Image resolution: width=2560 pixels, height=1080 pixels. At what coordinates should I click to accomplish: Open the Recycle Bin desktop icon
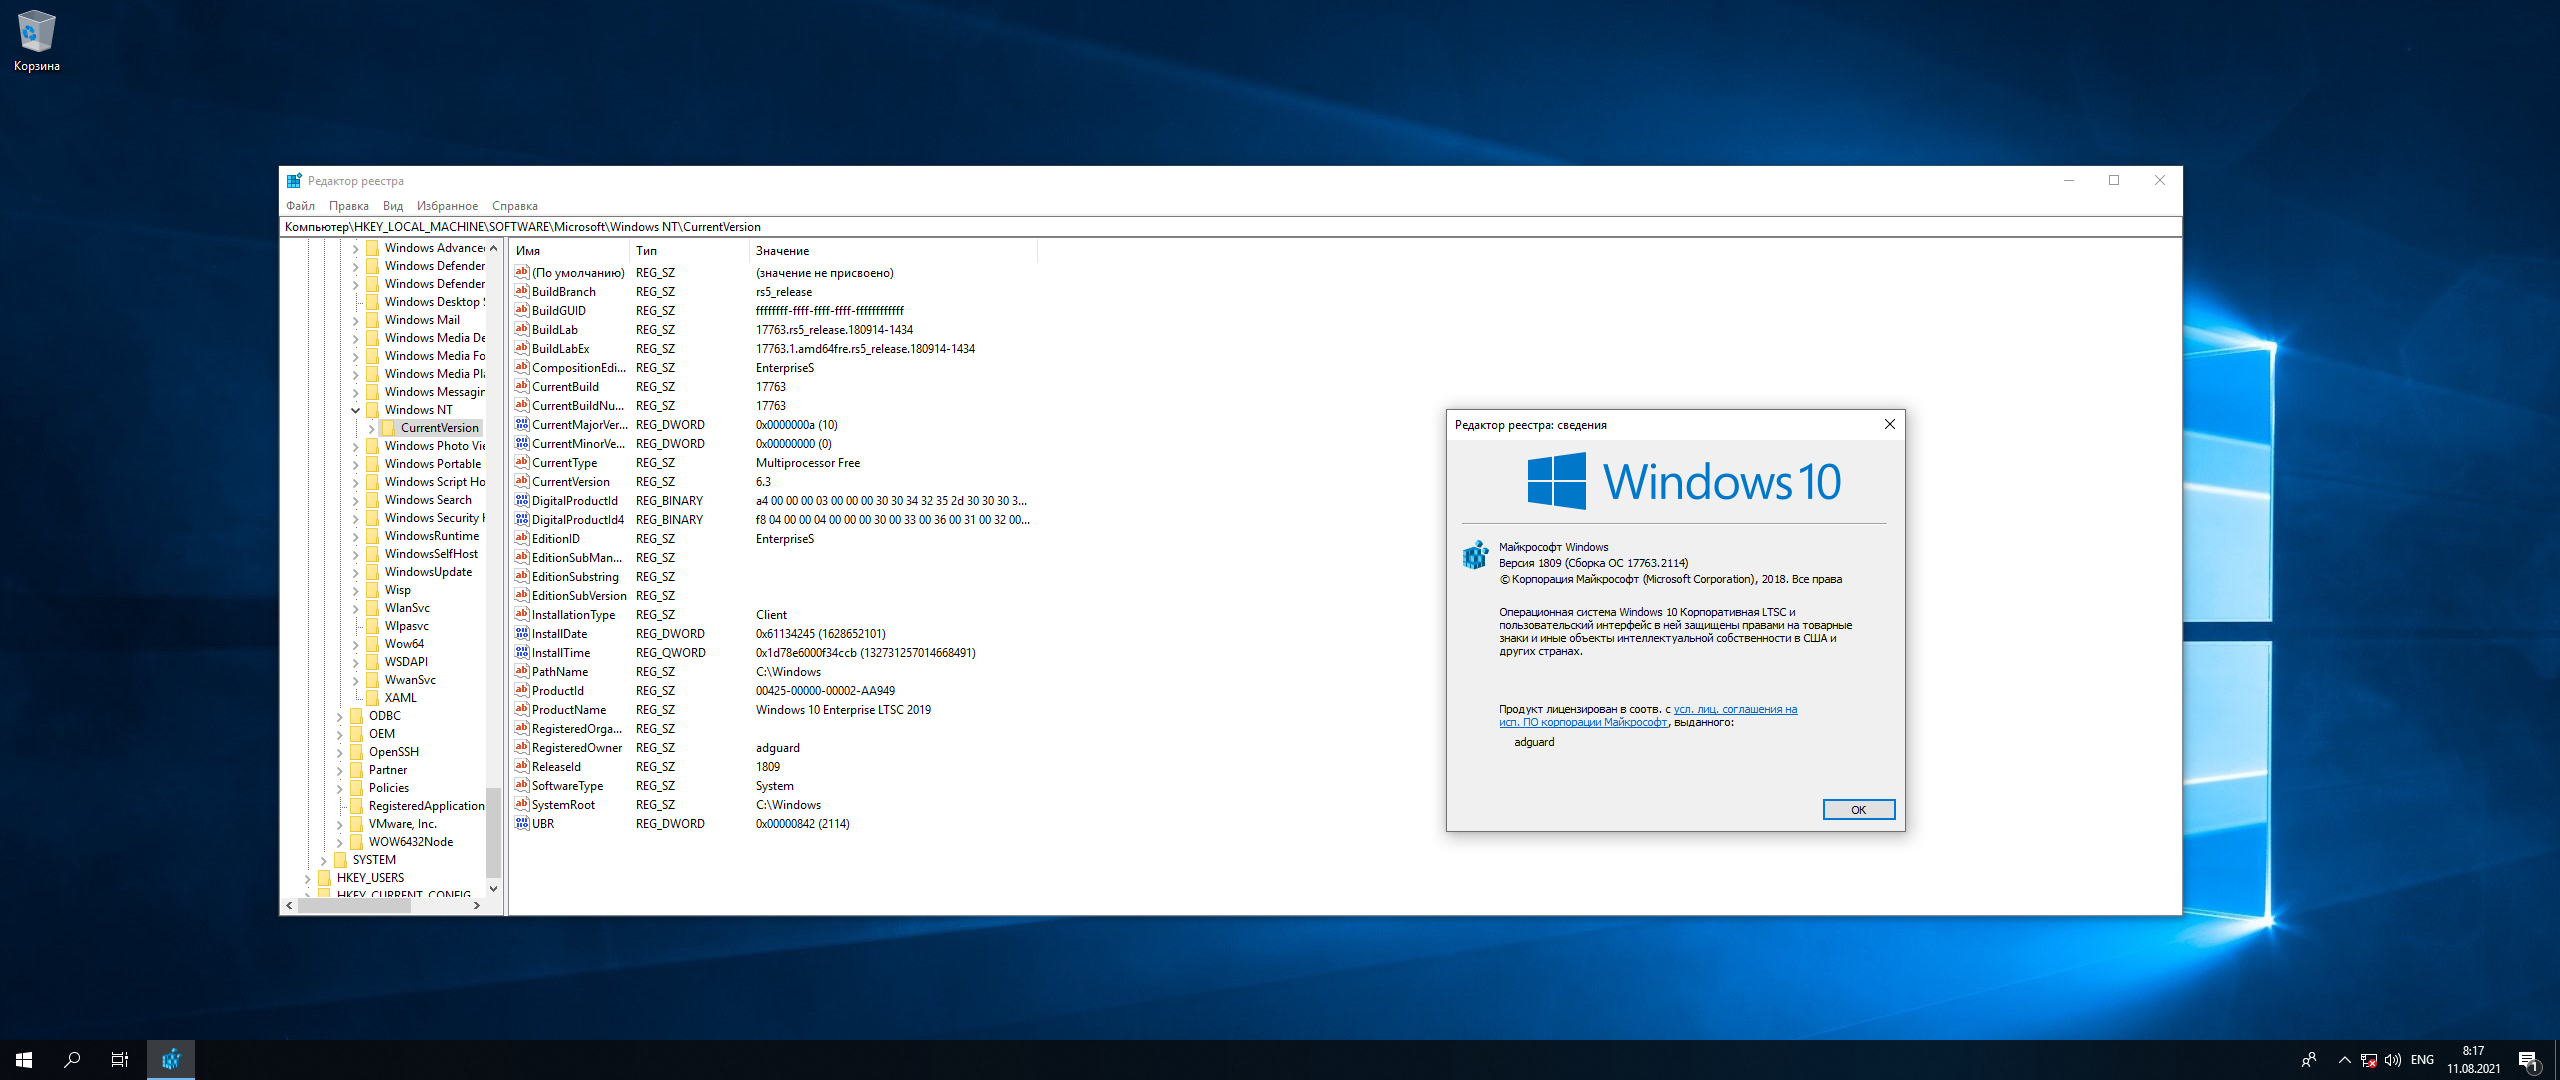click(36, 42)
